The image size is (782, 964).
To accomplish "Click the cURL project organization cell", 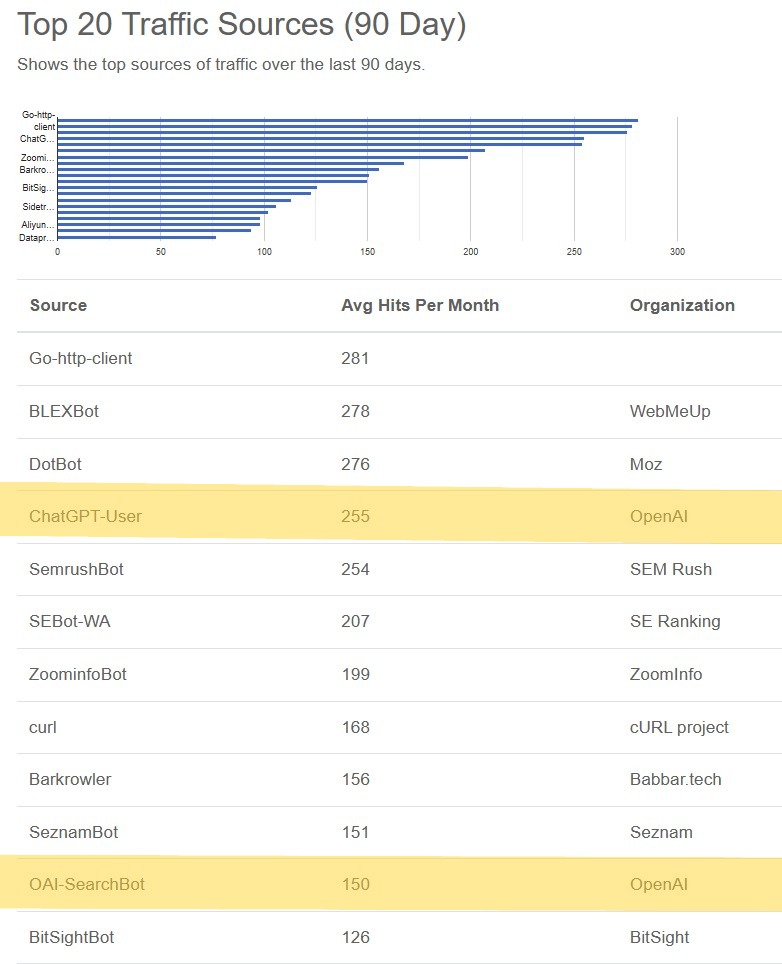I will point(679,727).
